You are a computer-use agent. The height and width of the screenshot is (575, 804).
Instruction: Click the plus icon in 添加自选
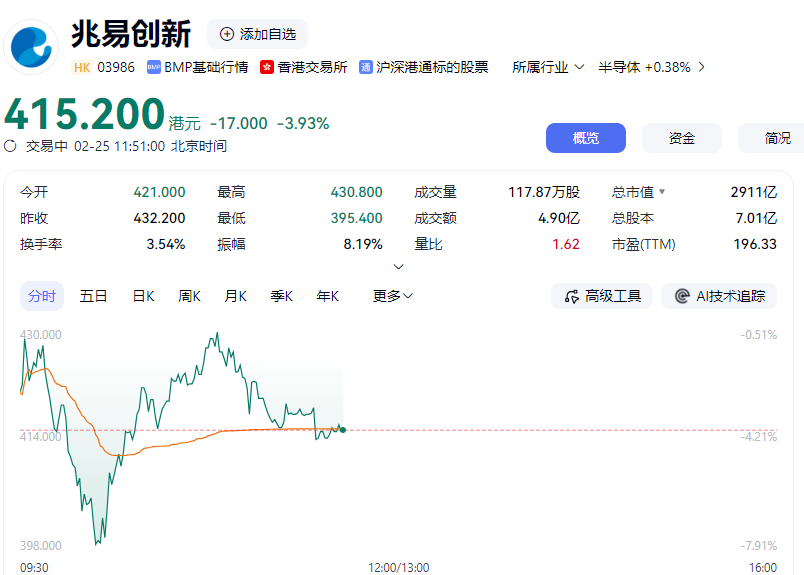[x=227, y=34]
